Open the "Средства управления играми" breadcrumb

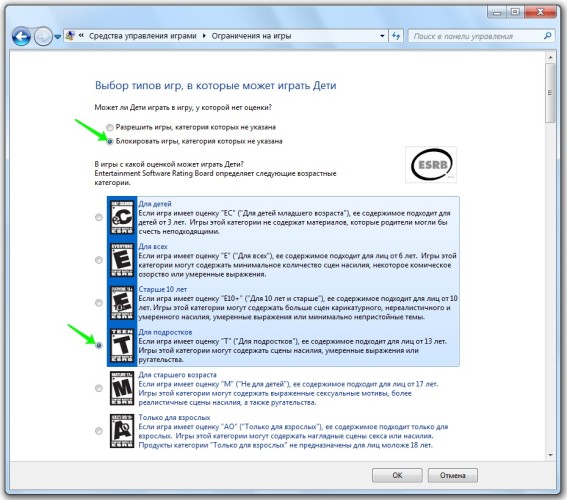coord(143,36)
